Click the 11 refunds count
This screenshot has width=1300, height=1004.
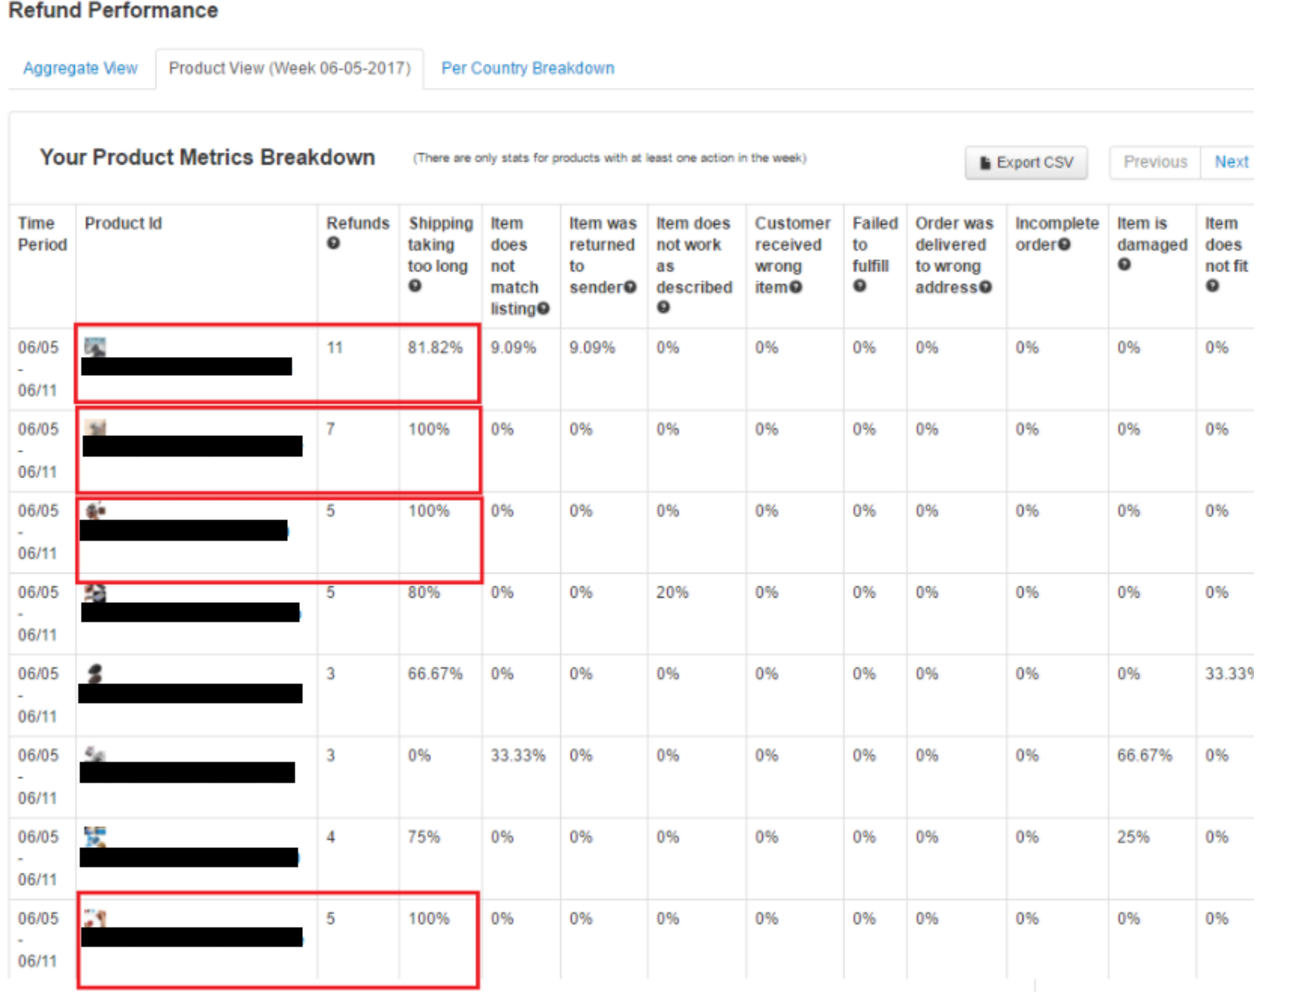[334, 348]
